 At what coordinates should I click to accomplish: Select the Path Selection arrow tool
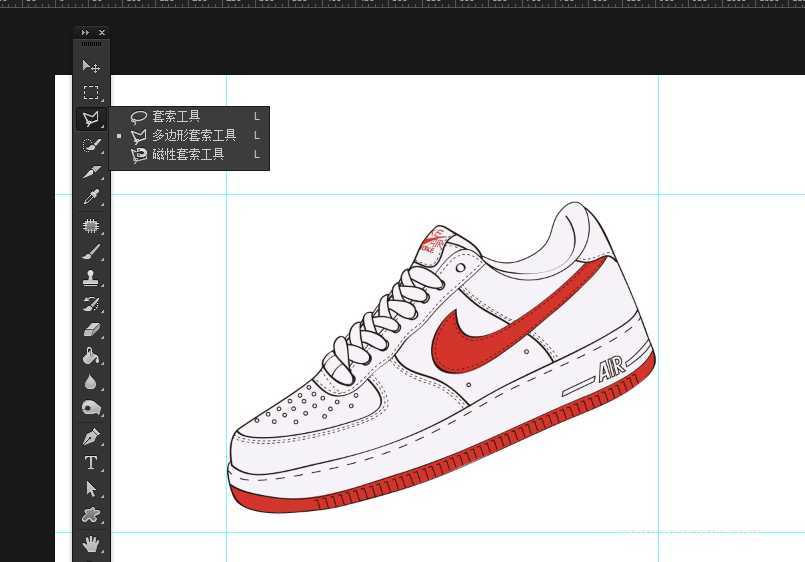[x=91, y=489]
